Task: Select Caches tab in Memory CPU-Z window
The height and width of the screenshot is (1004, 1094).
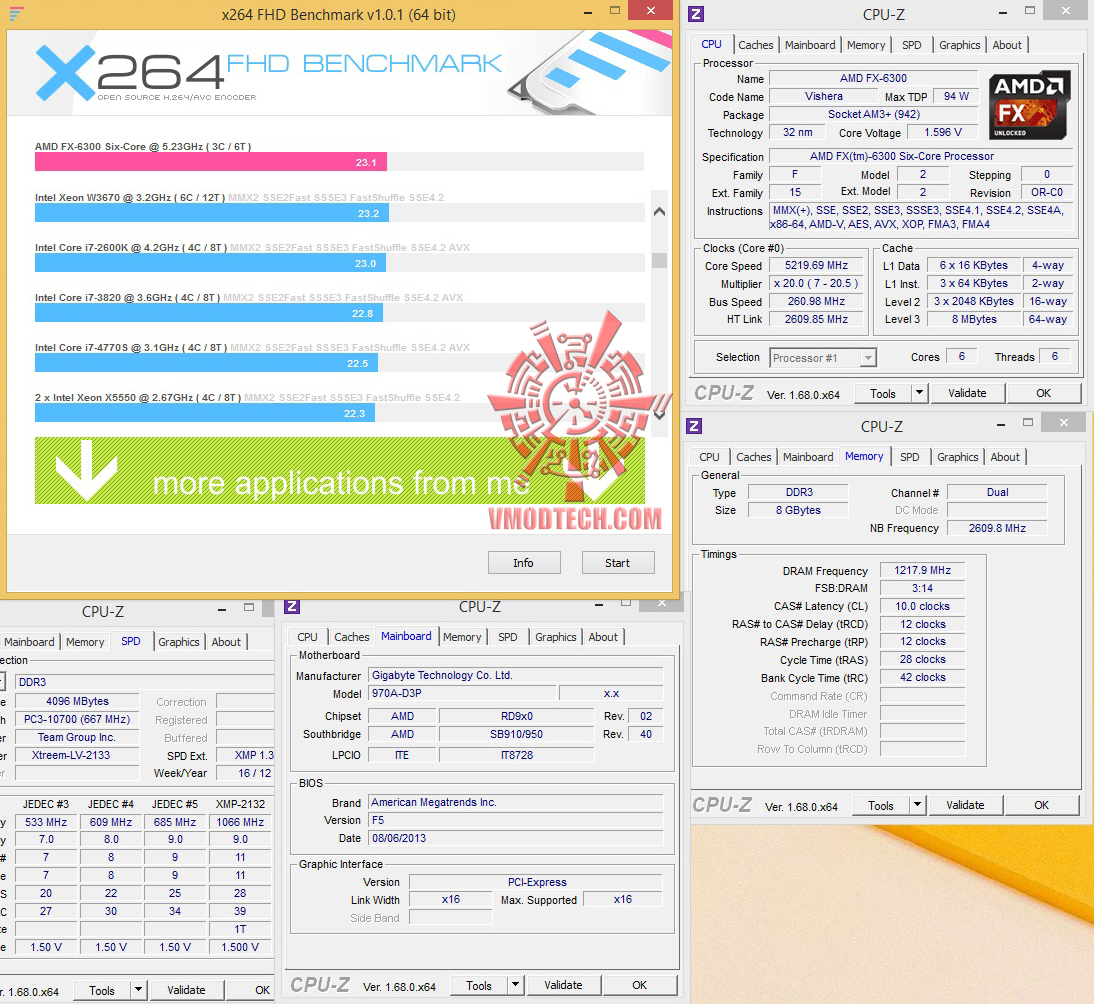Action: [754, 457]
